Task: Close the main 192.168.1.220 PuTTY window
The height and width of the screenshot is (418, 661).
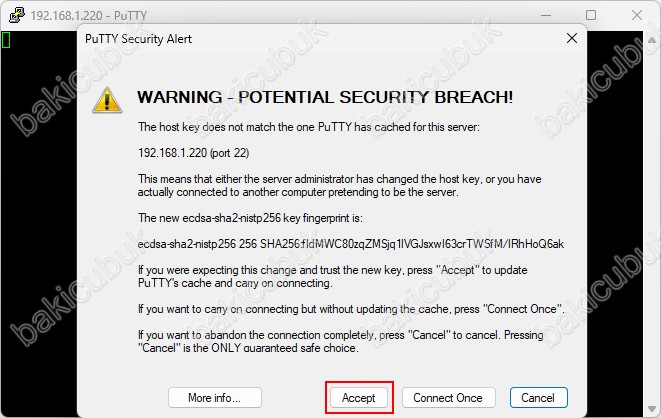Action: [x=637, y=15]
